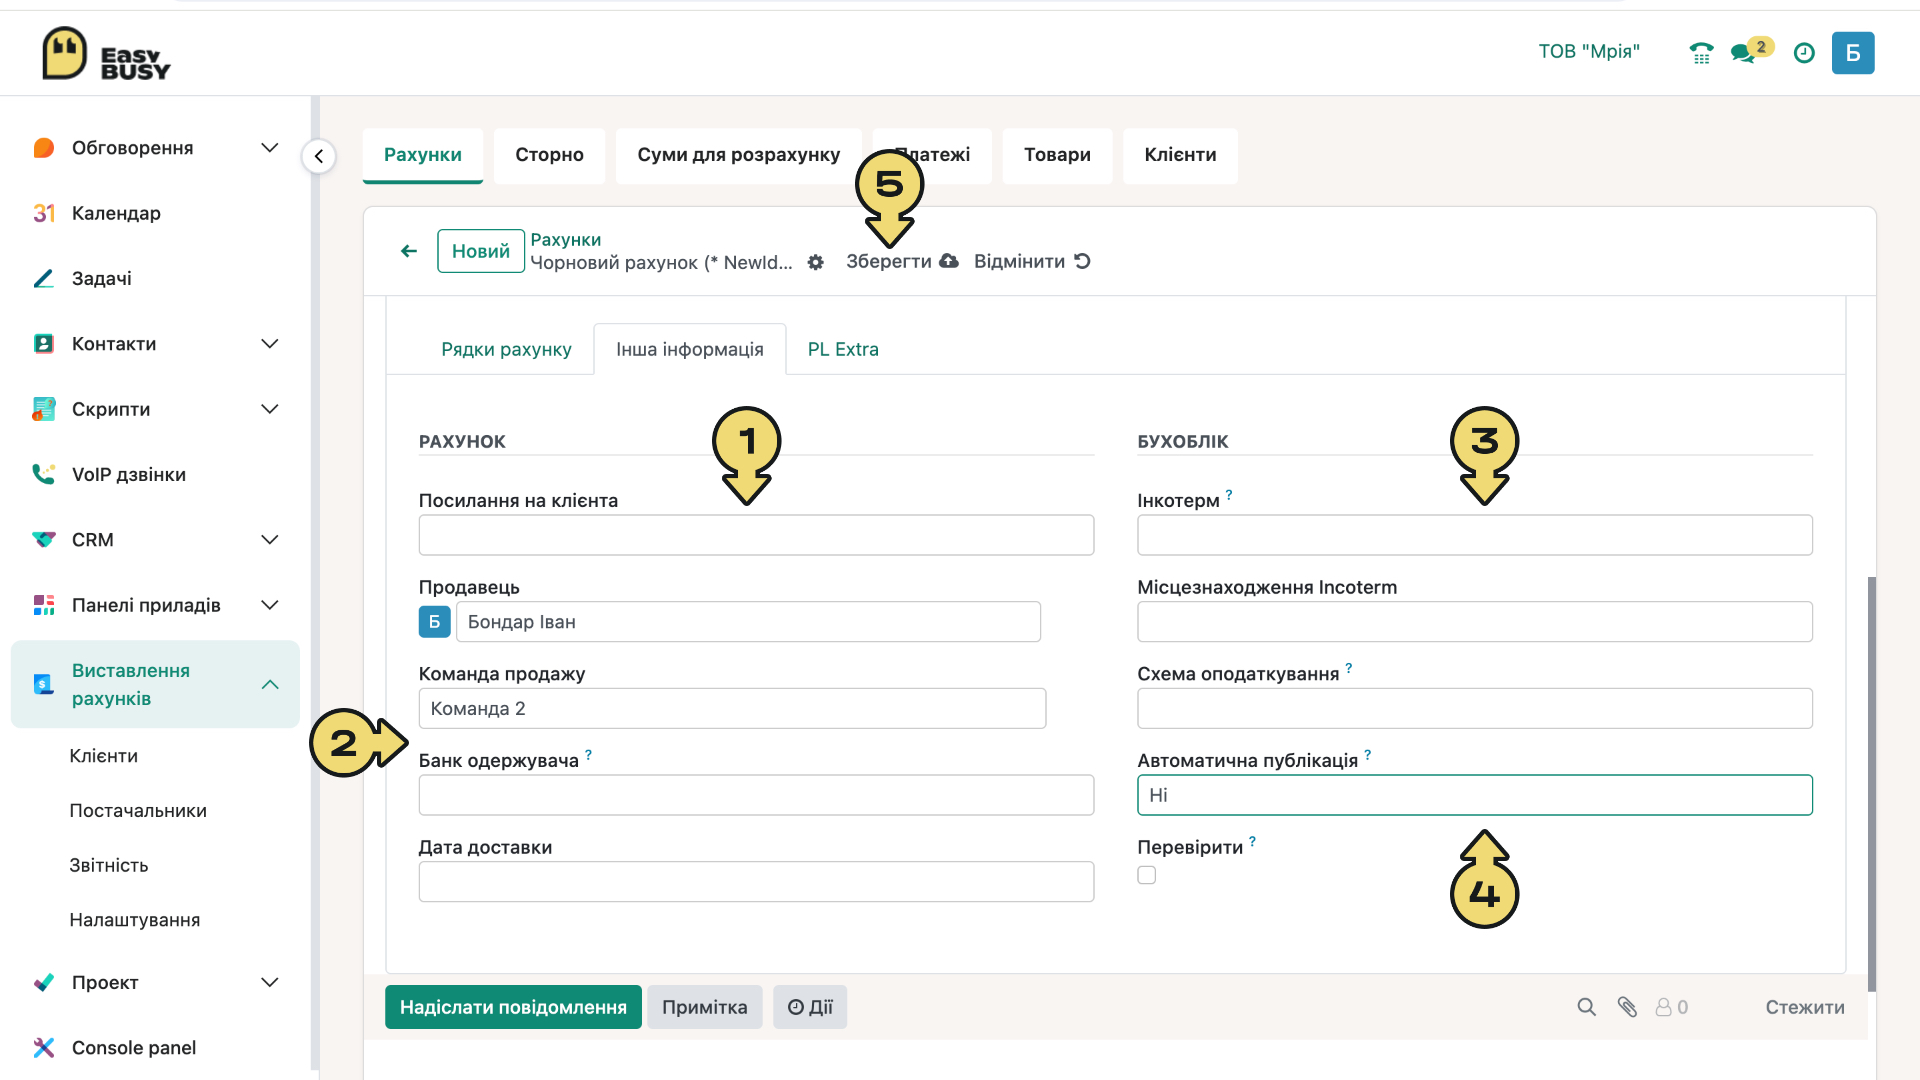Open ТОВ "Мрія" company switcher

(1589, 51)
